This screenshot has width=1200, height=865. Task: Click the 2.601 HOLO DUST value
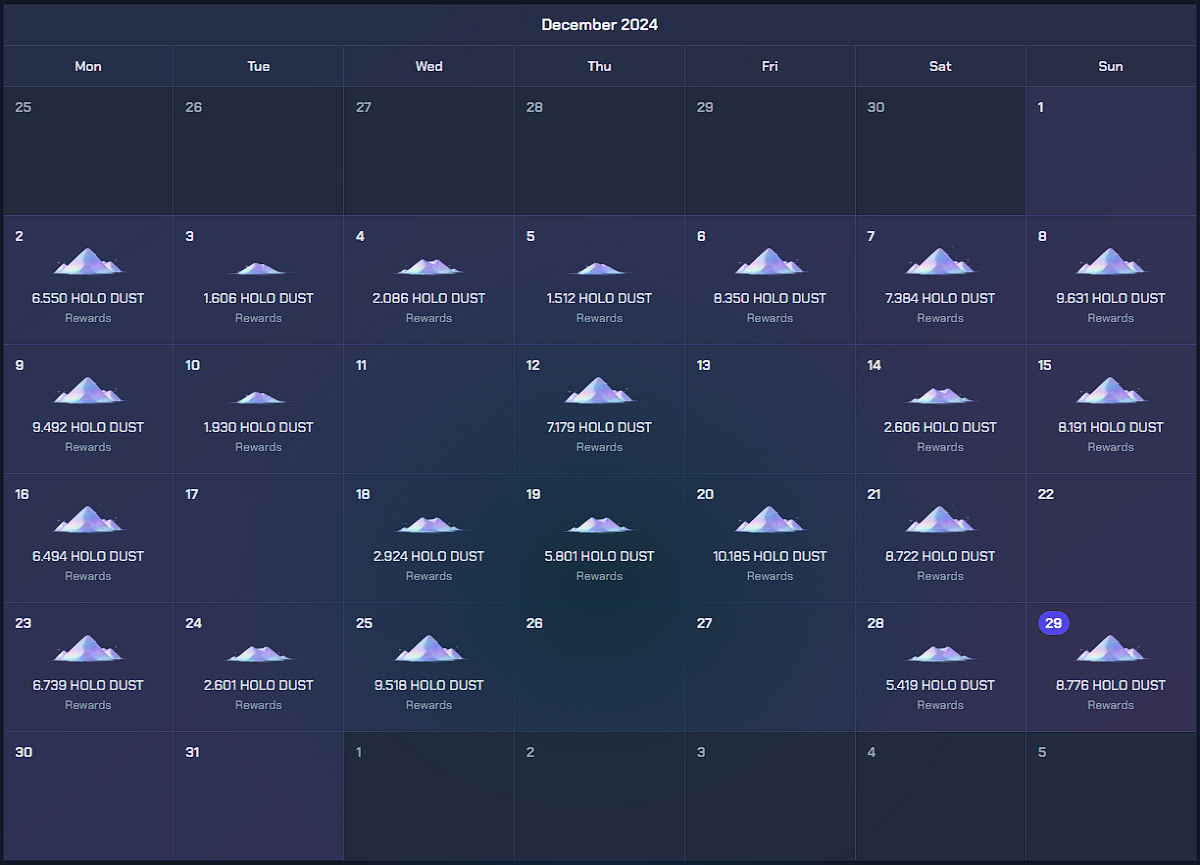(258, 685)
